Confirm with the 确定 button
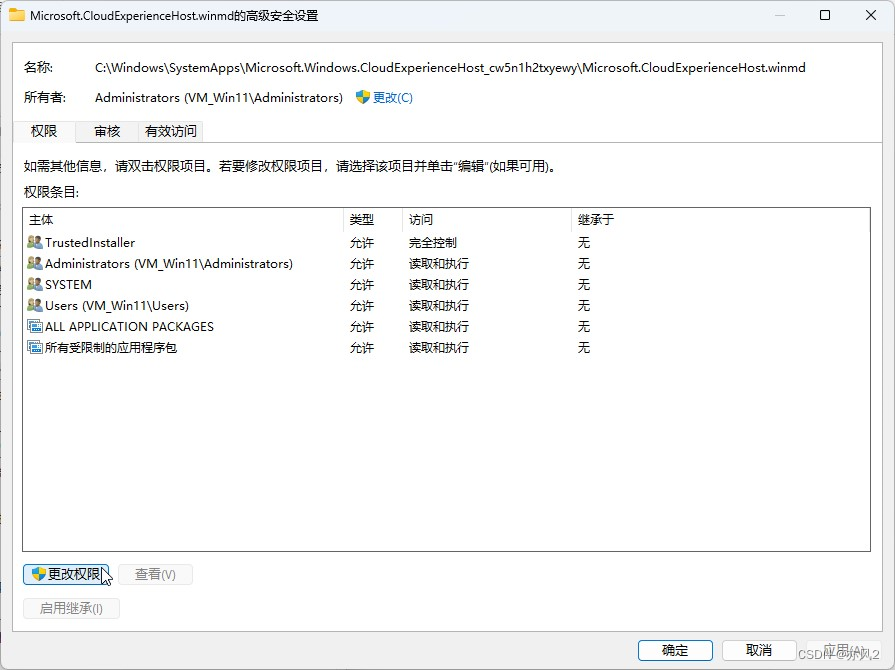This screenshot has width=895, height=670. (675, 650)
